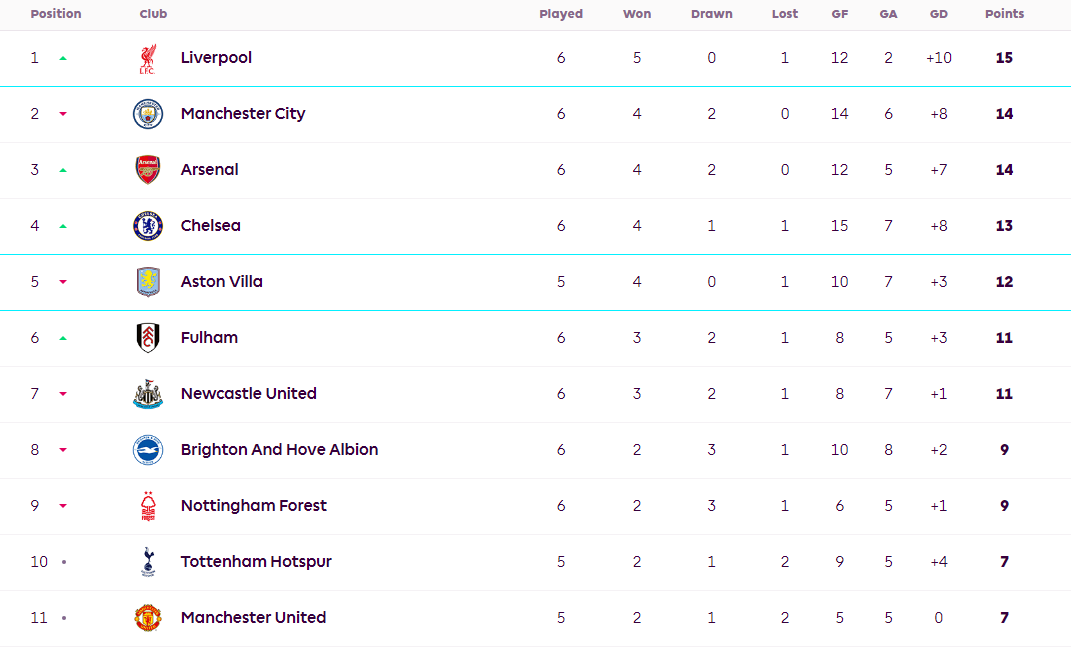
Task: Click the Club column header
Action: tap(153, 14)
